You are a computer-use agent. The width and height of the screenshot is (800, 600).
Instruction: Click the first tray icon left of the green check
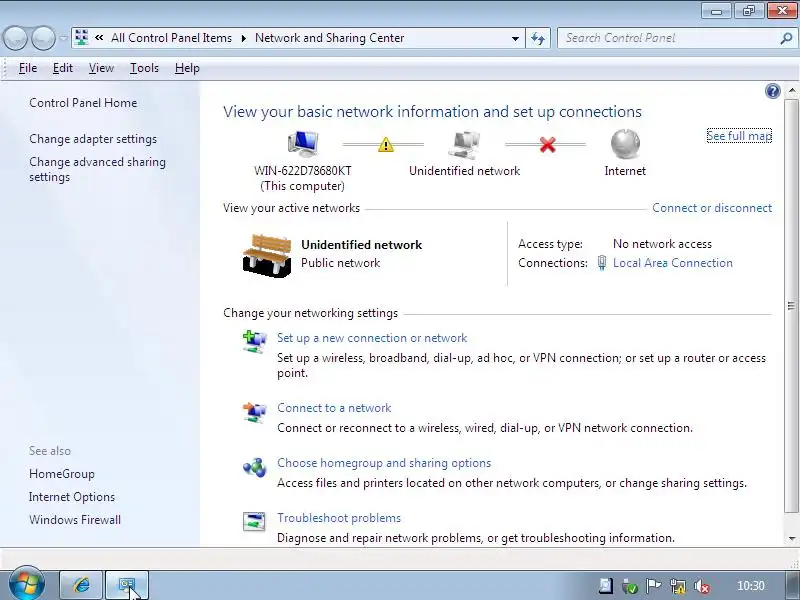pos(606,586)
